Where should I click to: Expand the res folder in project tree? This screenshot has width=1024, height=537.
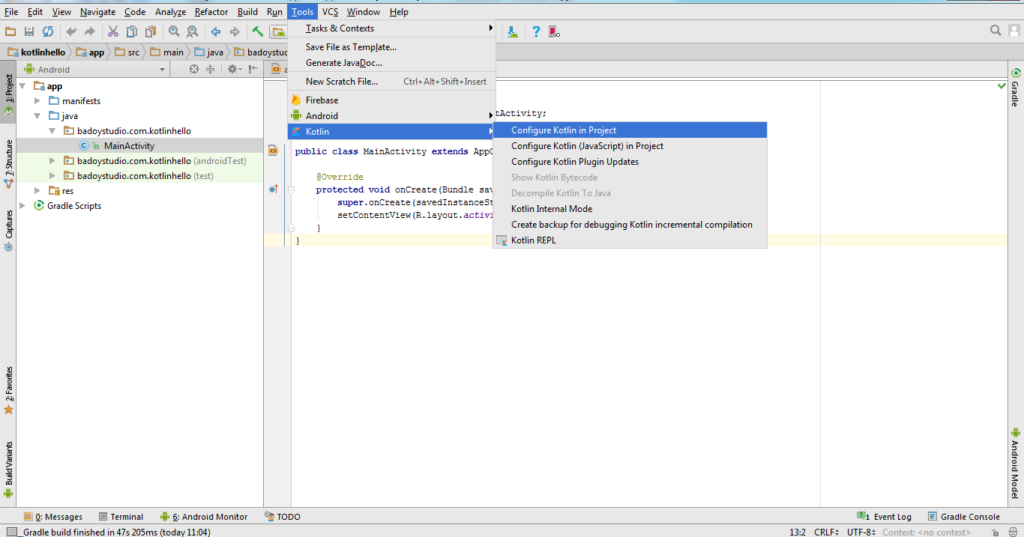(x=38, y=191)
